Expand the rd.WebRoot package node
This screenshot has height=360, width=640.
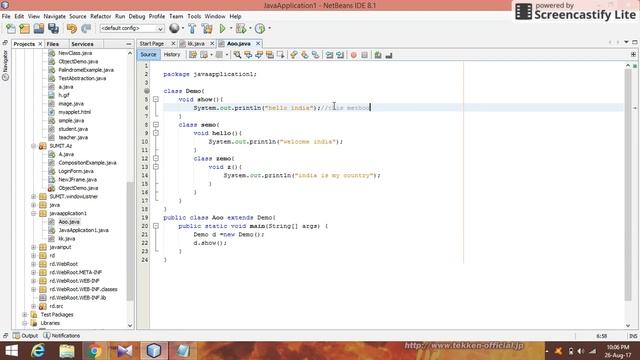point(34,264)
